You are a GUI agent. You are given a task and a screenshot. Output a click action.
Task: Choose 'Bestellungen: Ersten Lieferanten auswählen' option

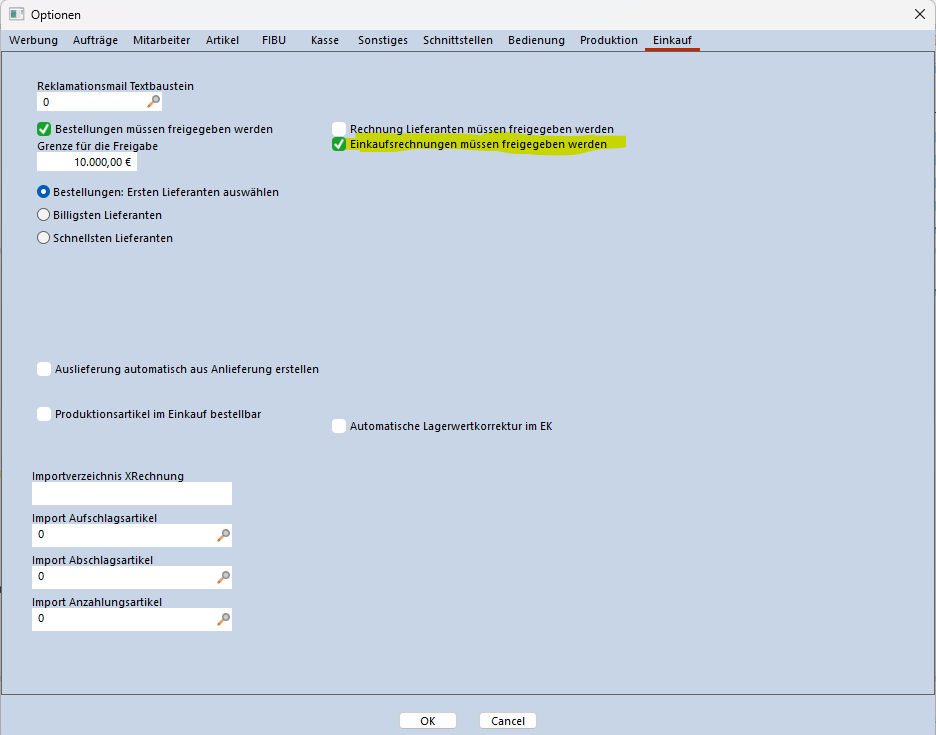tap(43, 192)
